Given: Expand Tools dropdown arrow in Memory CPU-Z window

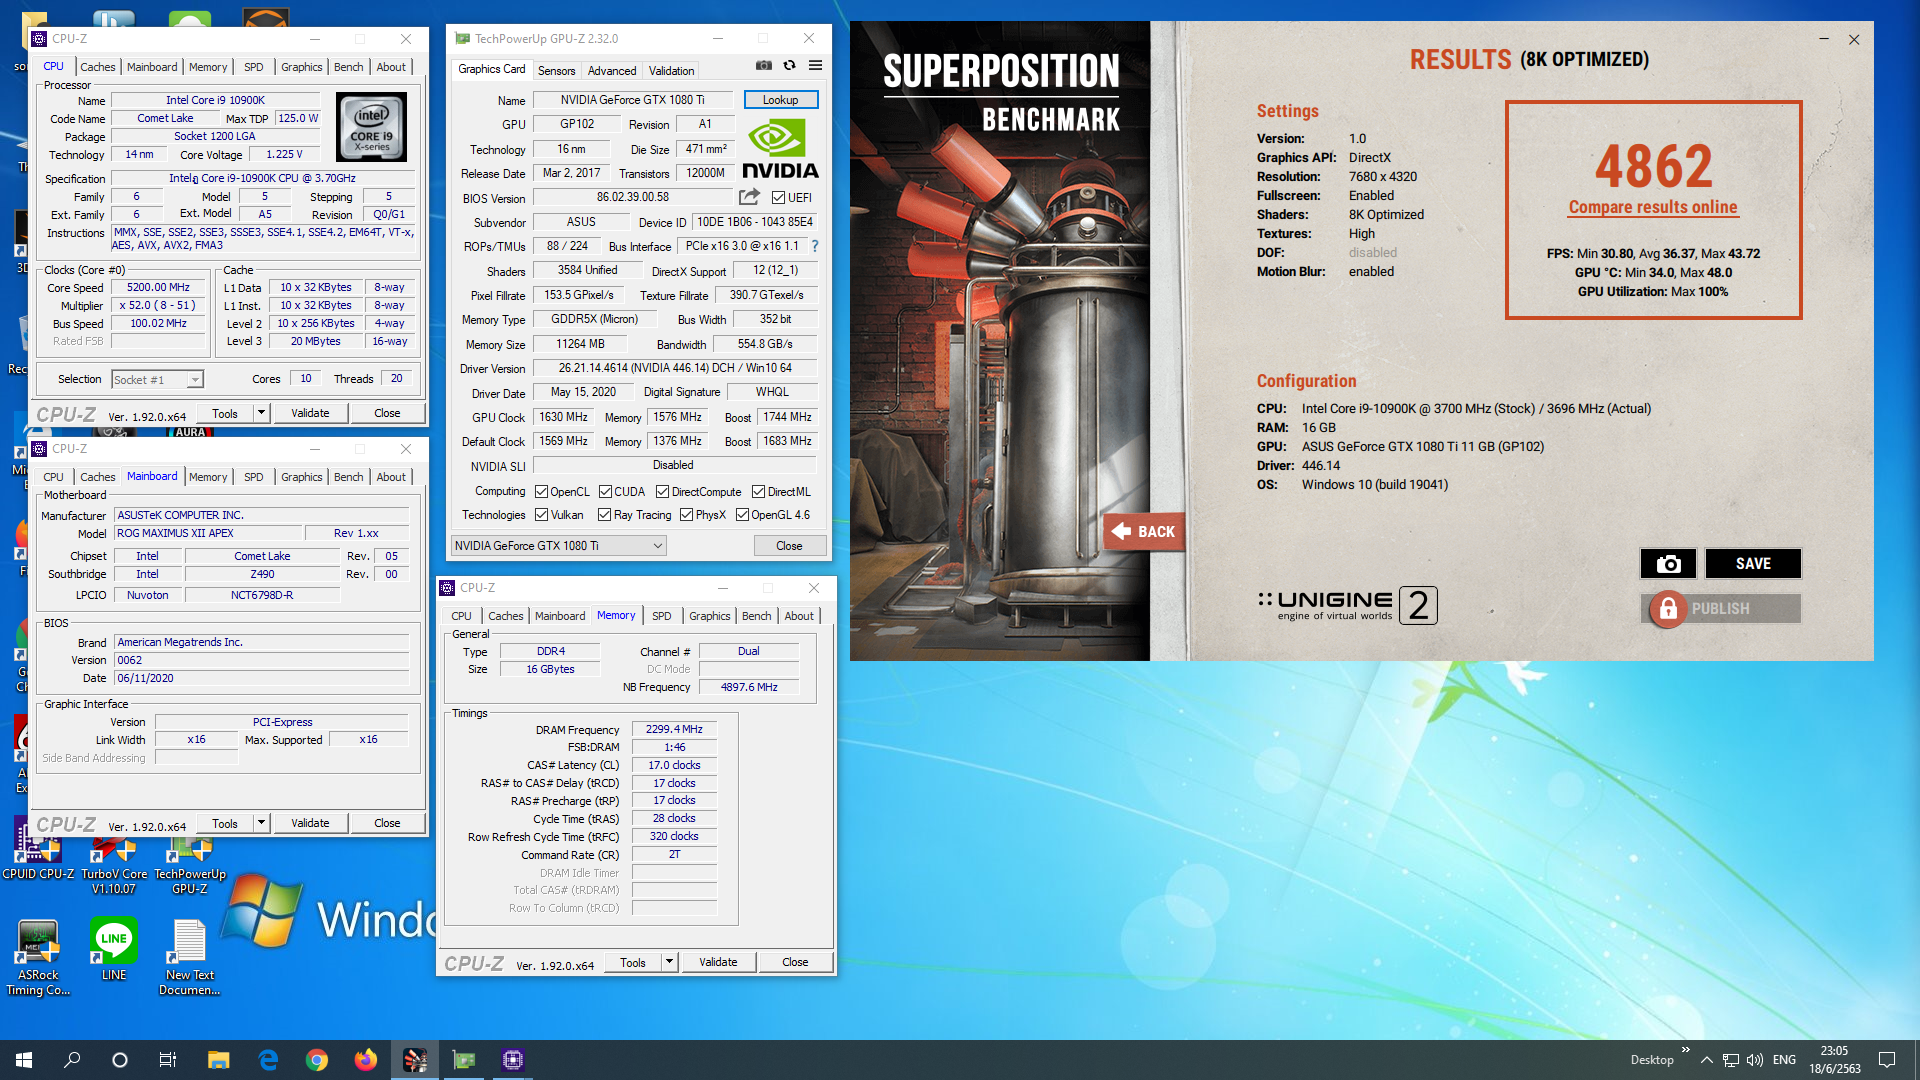Looking at the screenshot, I should [x=669, y=962].
